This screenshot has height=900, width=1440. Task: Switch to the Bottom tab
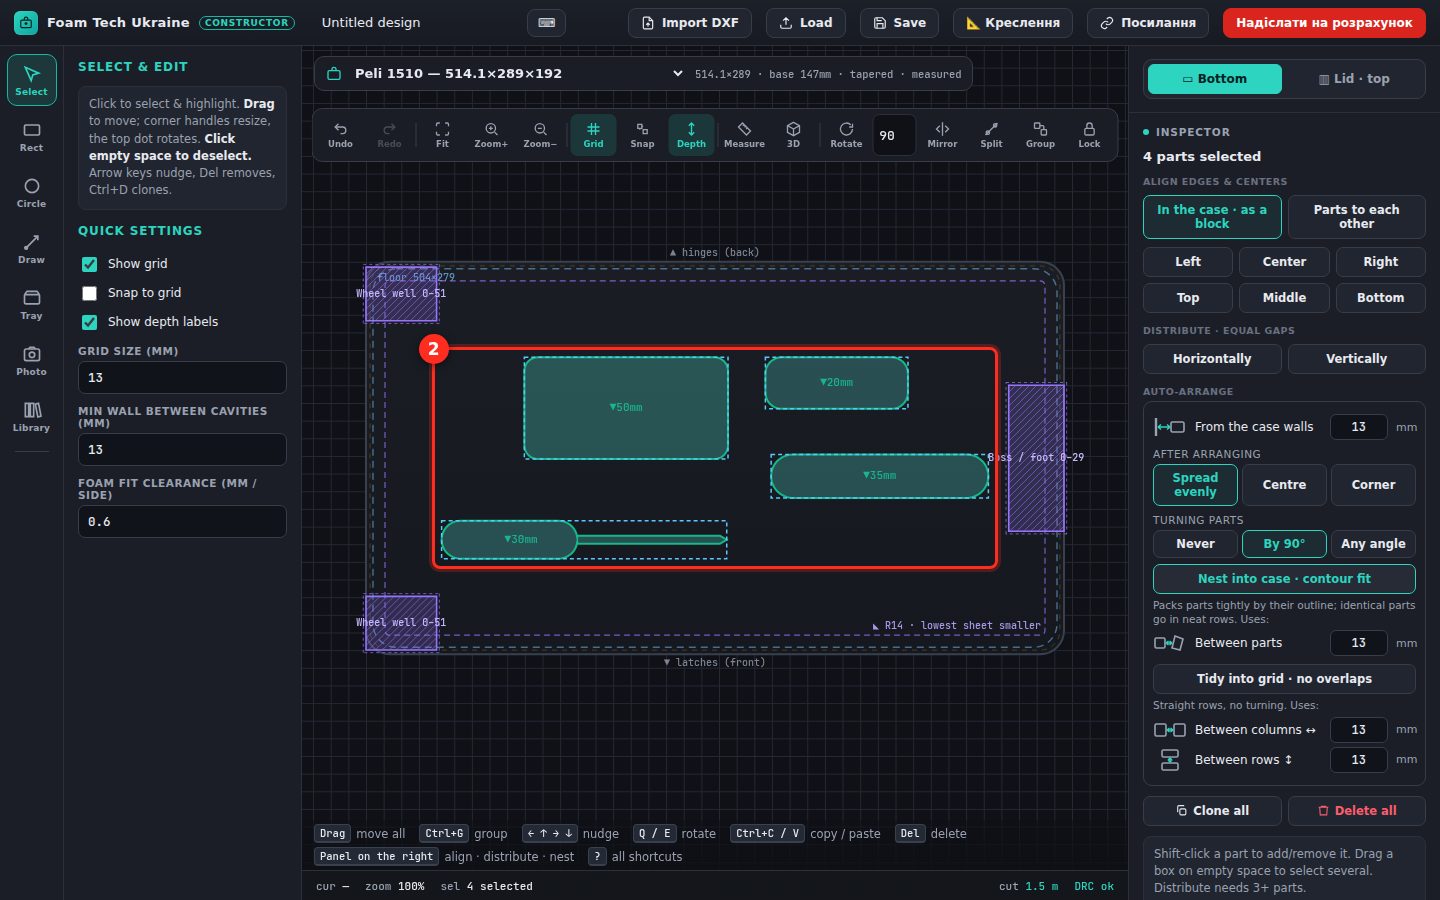point(1214,79)
